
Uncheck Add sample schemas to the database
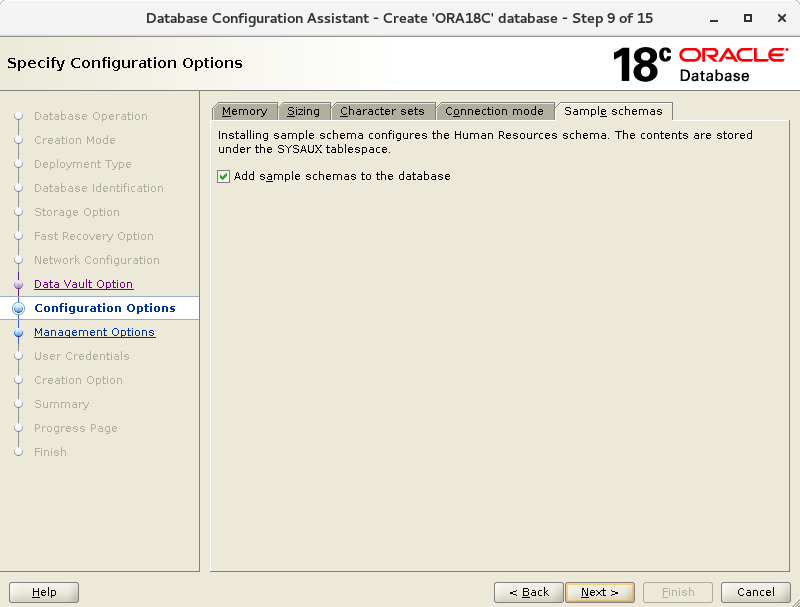[223, 176]
